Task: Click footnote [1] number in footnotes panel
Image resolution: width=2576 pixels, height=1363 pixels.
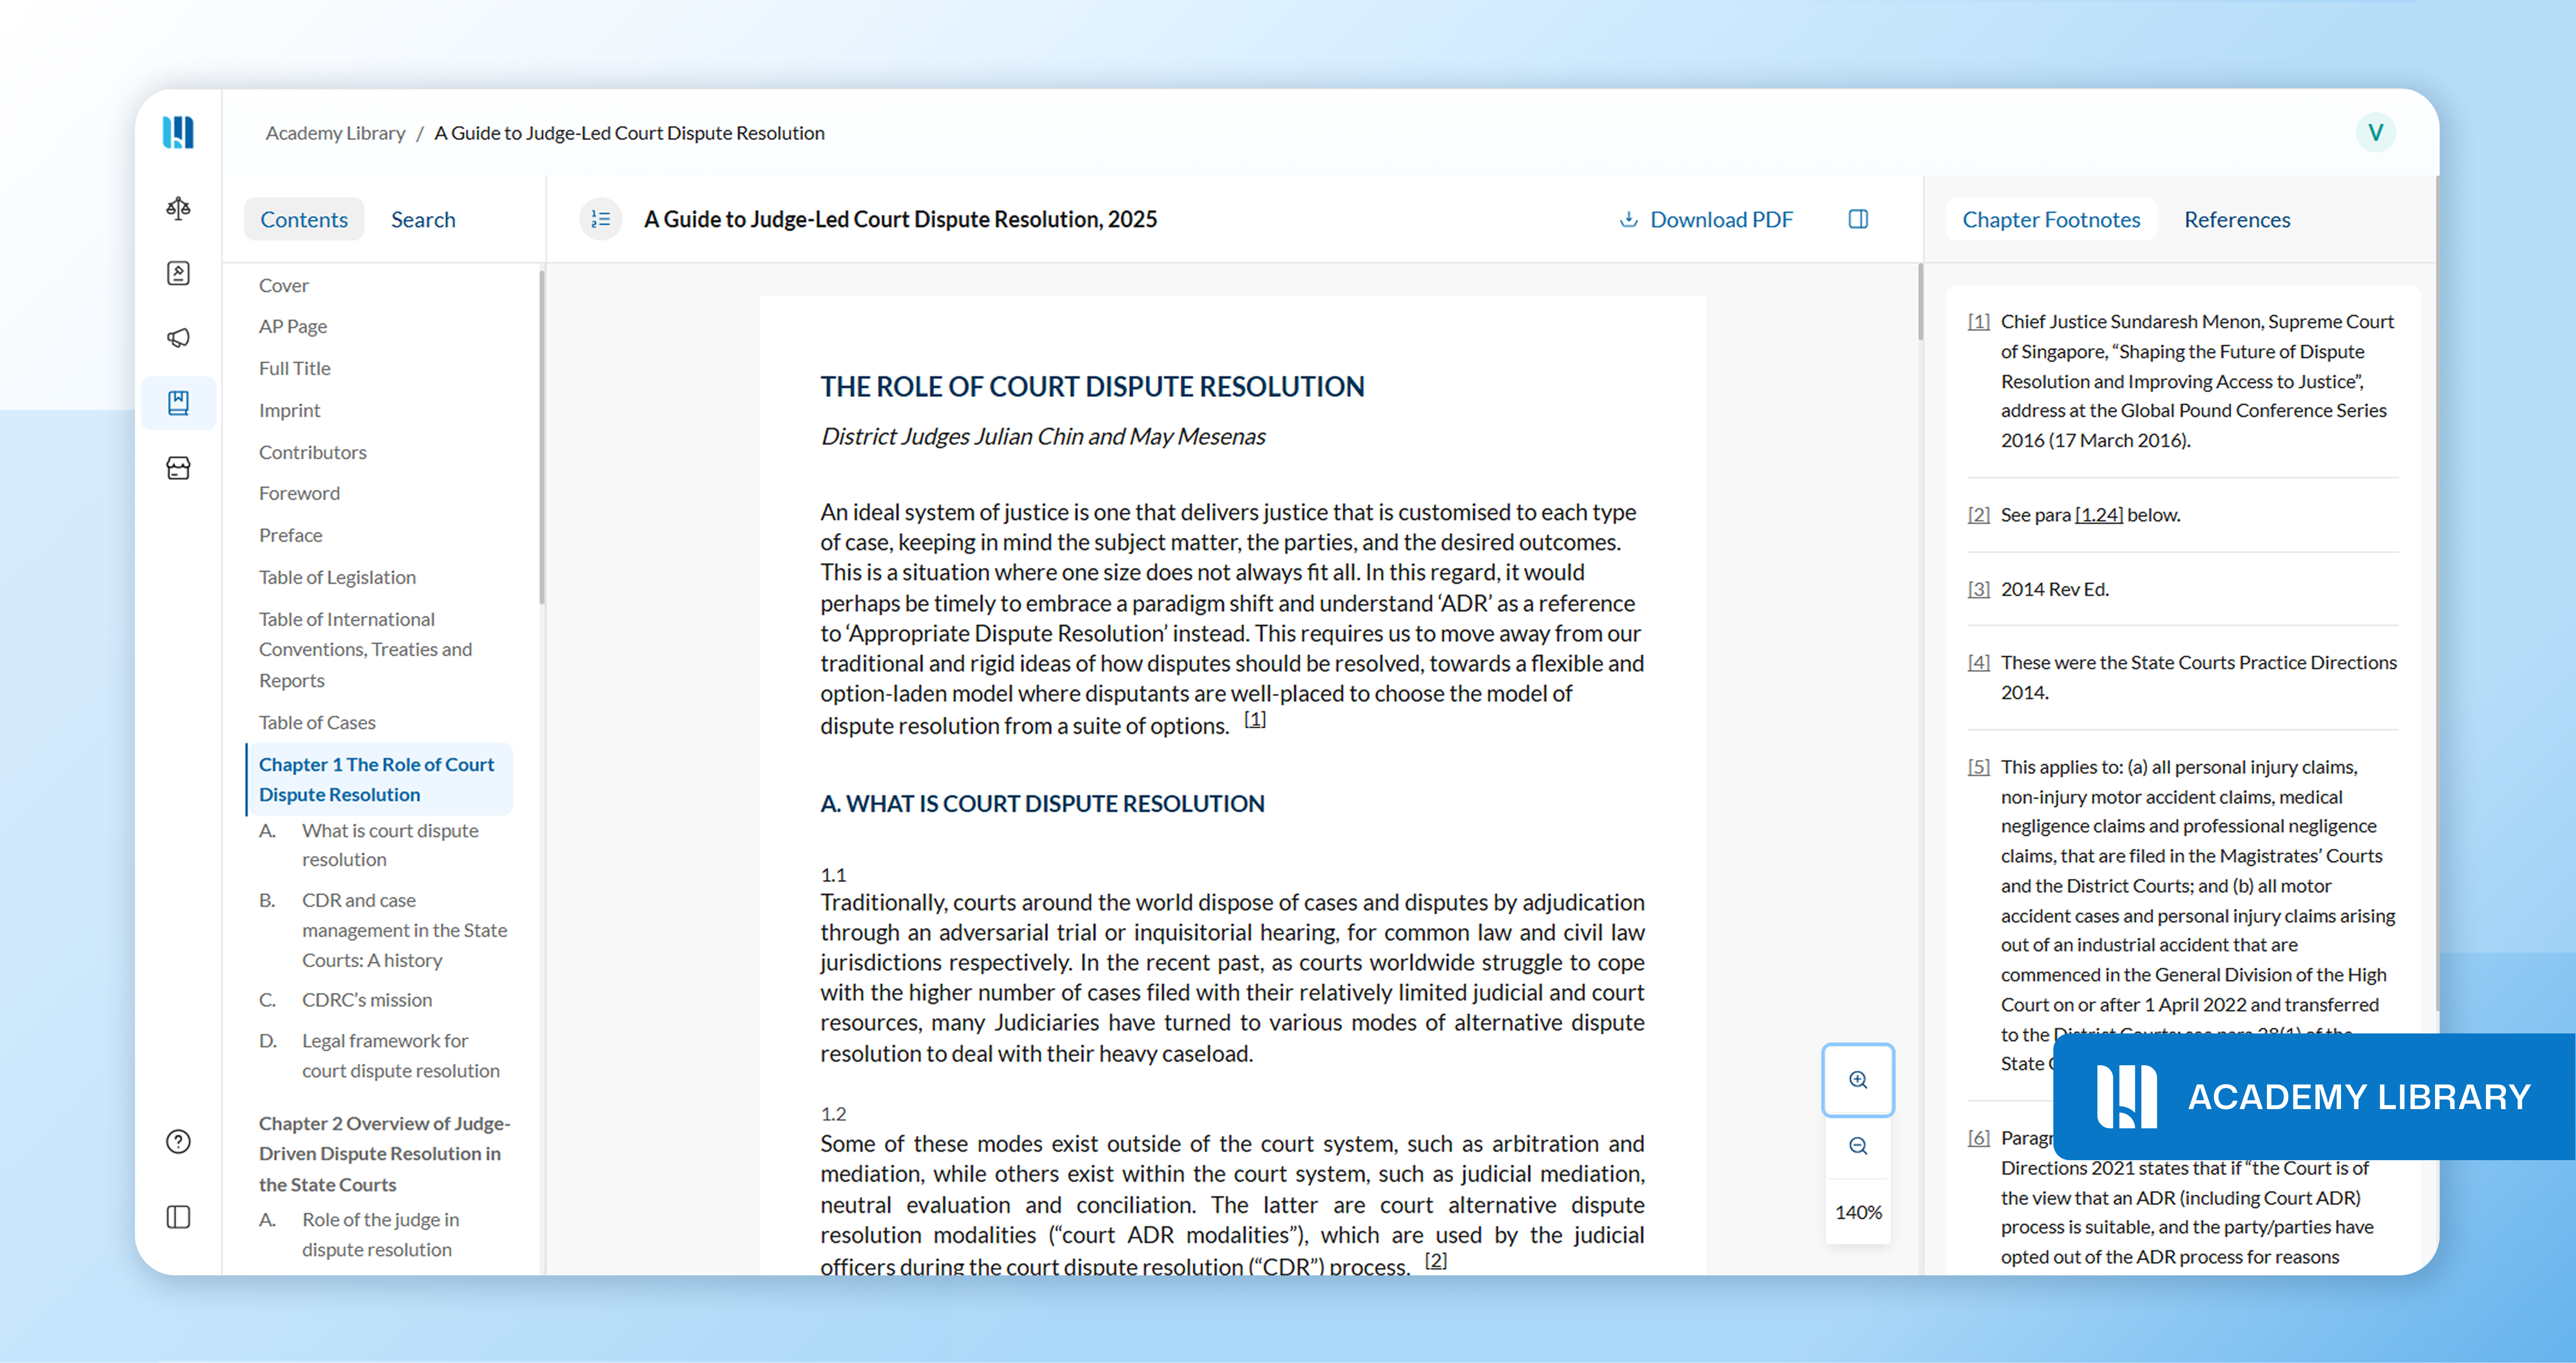Action: click(1979, 321)
